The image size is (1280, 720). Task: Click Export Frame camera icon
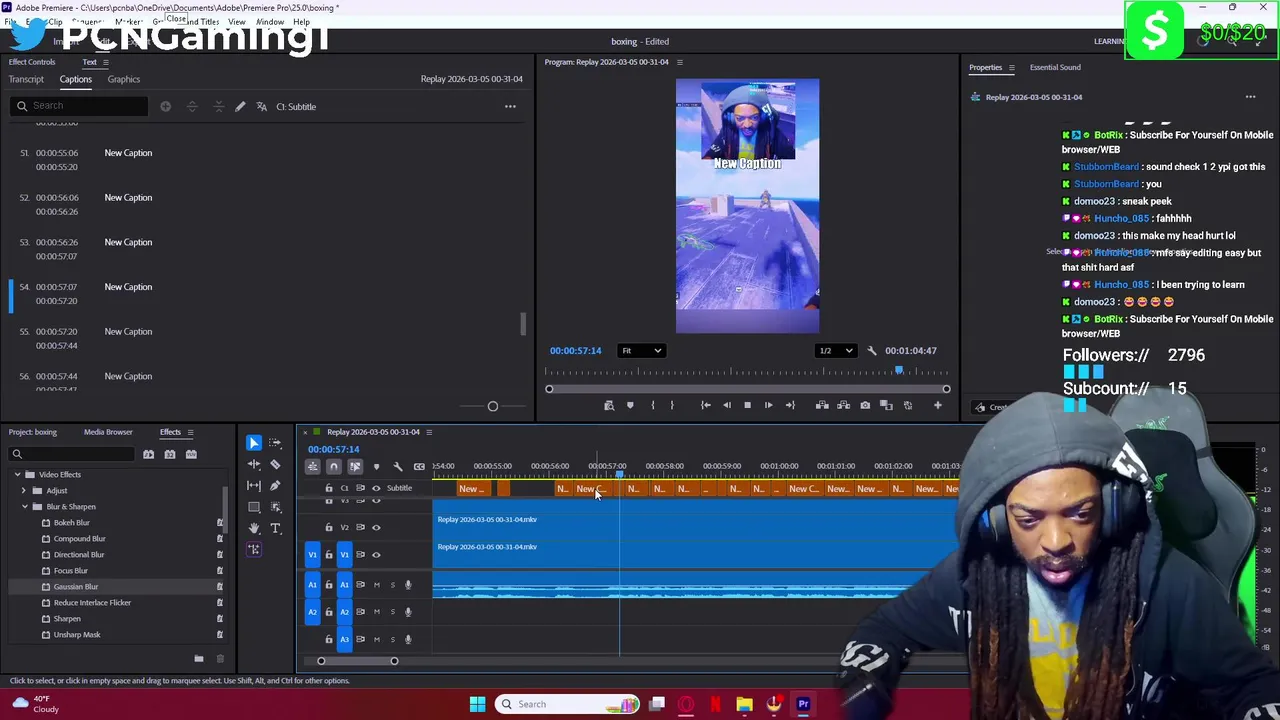click(865, 405)
